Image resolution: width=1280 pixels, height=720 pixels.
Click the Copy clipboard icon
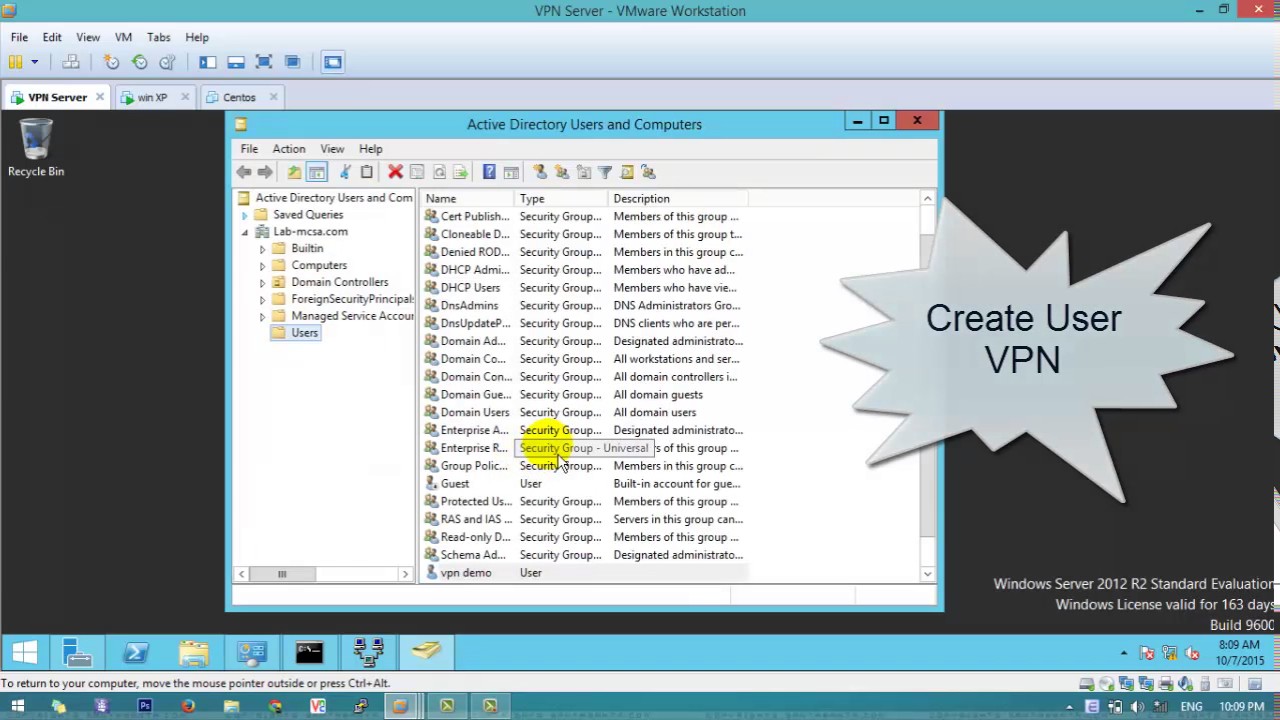pos(367,172)
